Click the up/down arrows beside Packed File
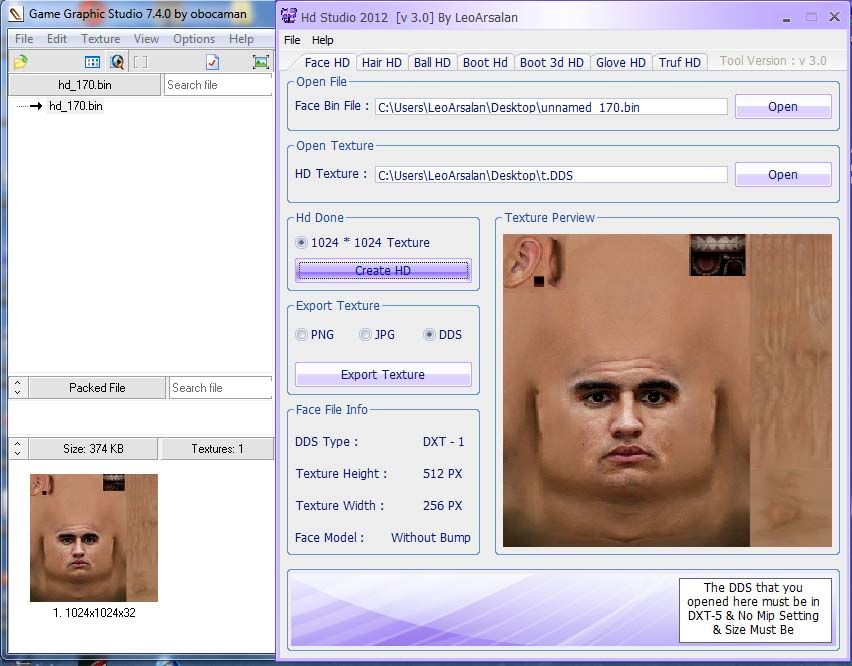Image resolution: width=852 pixels, height=666 pixels. (17, 388)
